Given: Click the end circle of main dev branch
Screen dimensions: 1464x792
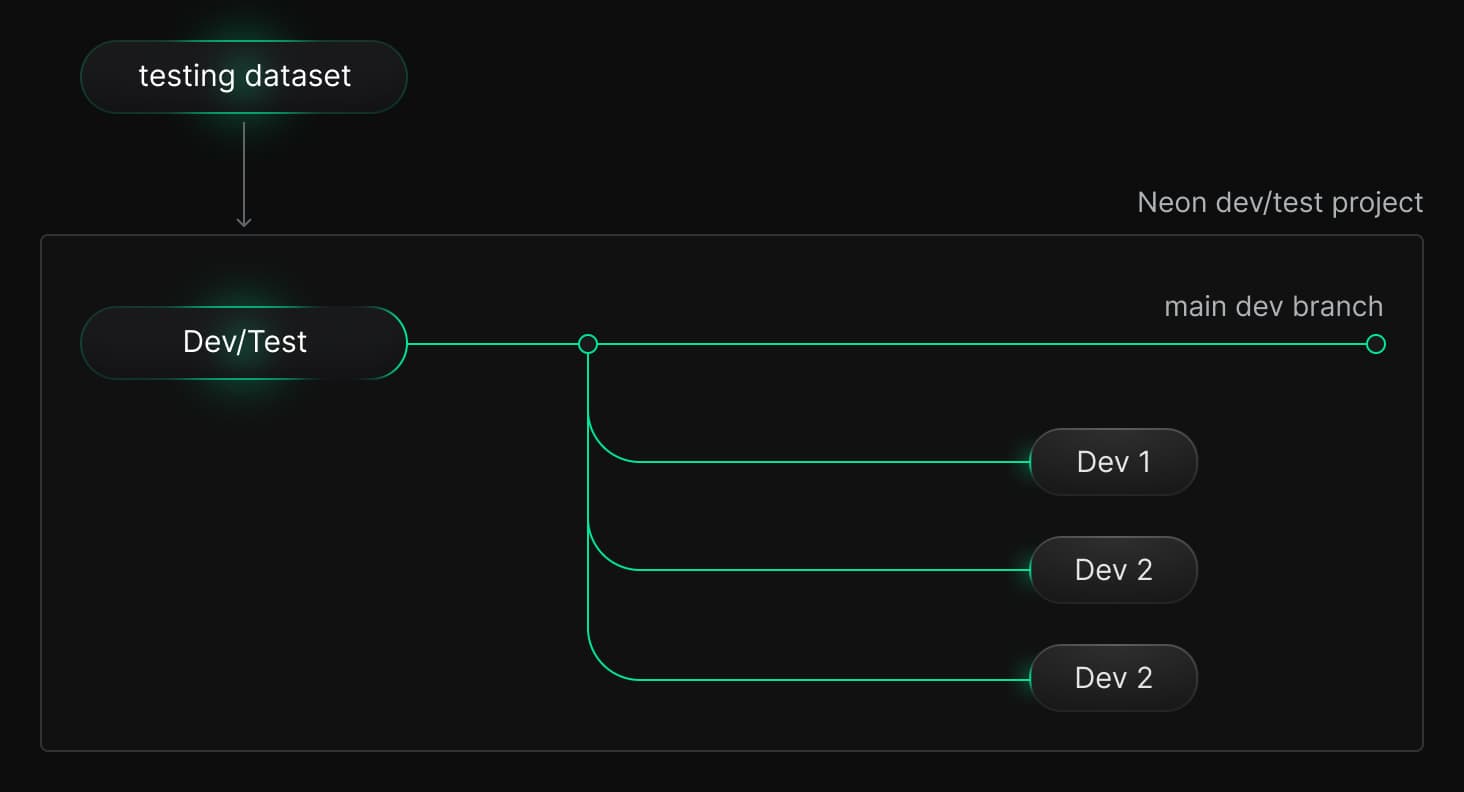Looking at the screenshot, I should pos(1376,344).
